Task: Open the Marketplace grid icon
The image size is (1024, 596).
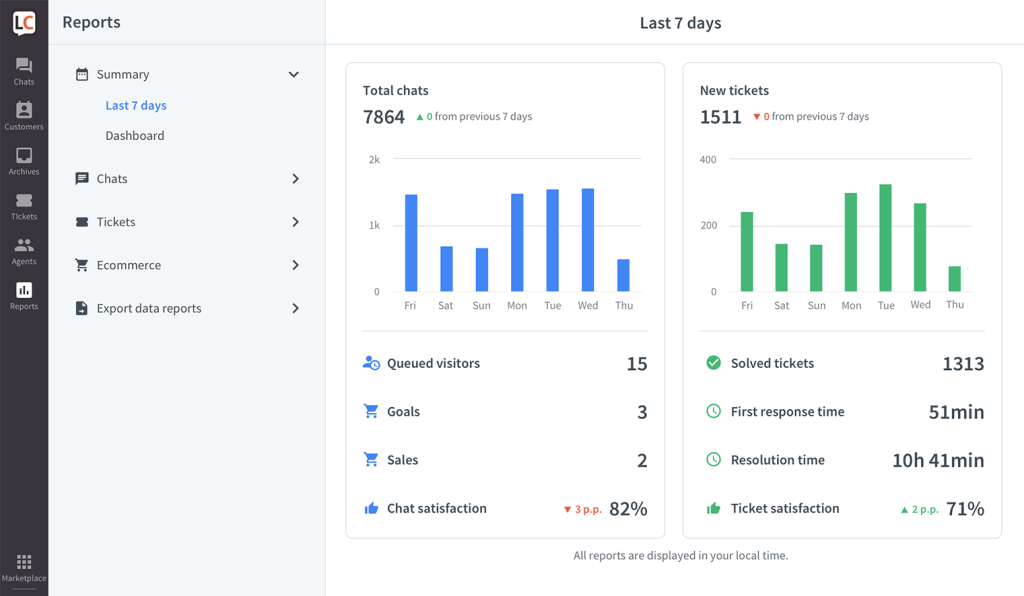Action: pyautogui.click(x=24, y=567)
